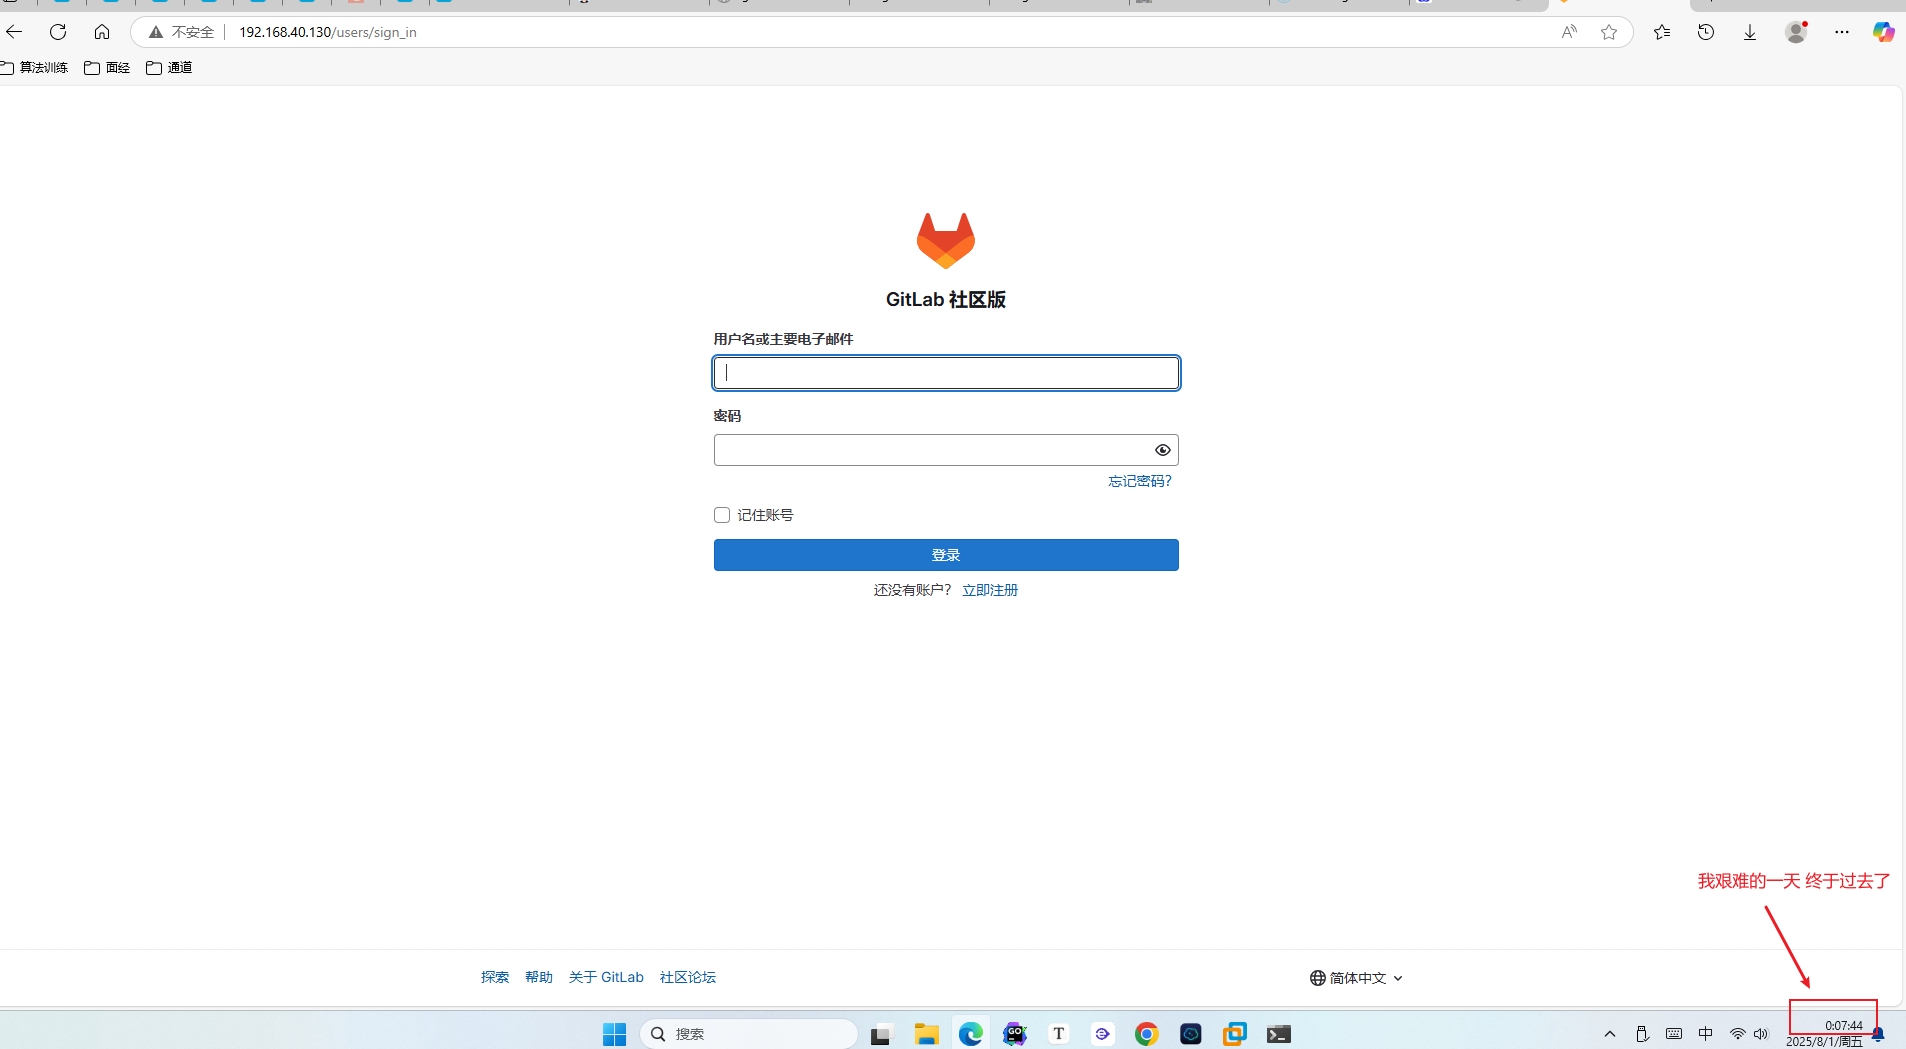Toggle password visibility eye icon
This screenshot has width=1906, height=1049.
coord(1163,450)
